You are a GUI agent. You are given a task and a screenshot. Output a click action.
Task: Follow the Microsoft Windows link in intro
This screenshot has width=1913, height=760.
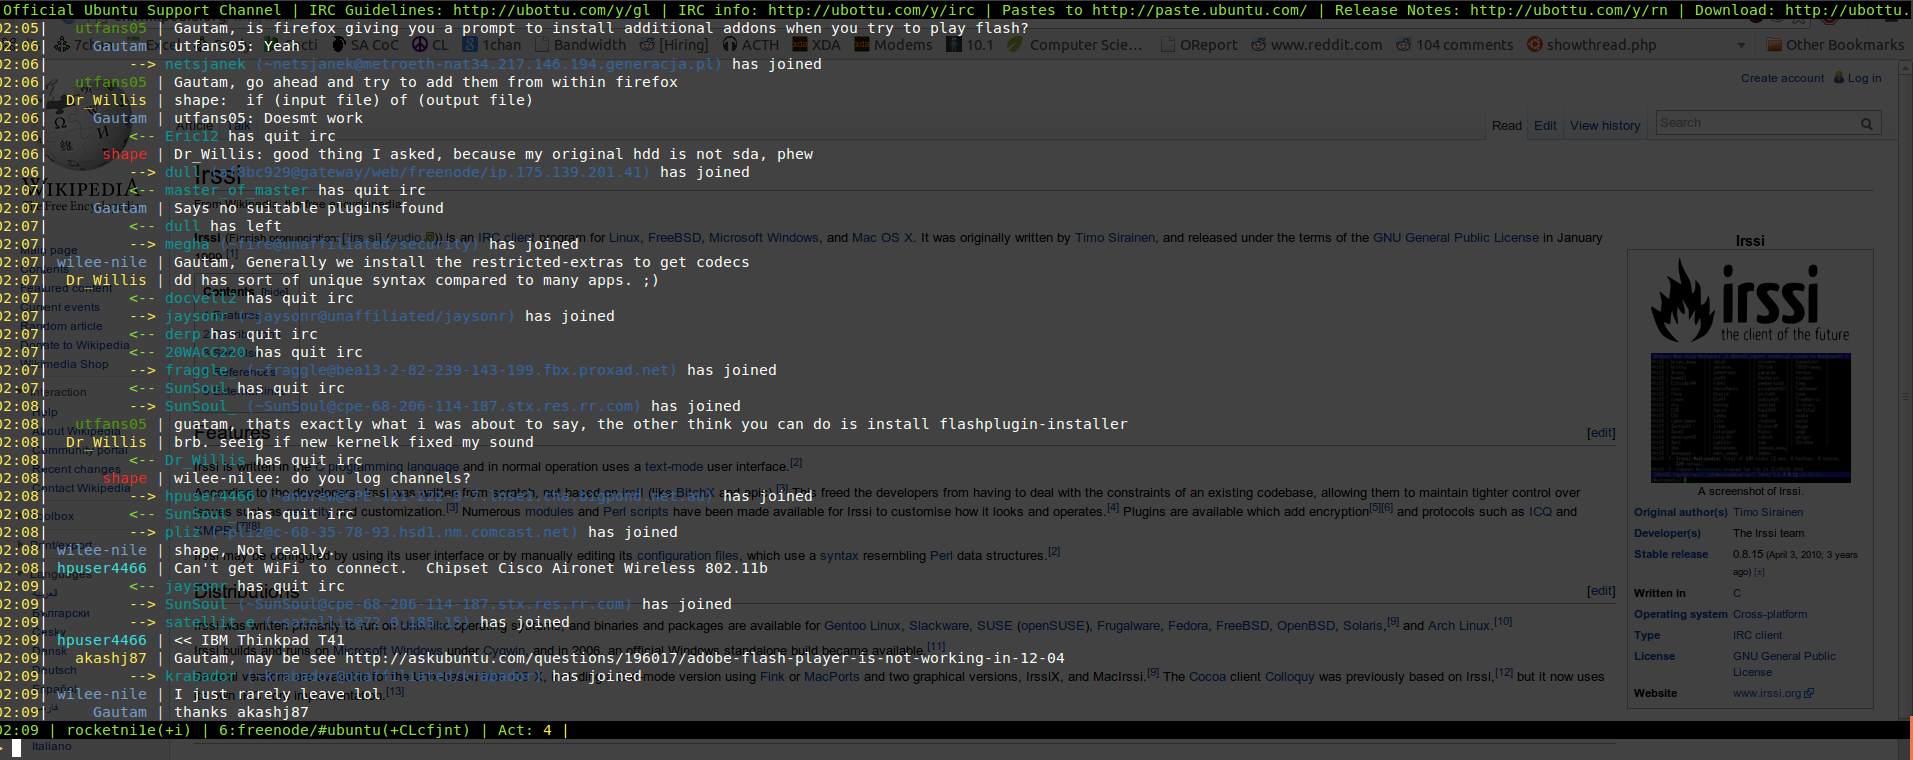(764, 238)
